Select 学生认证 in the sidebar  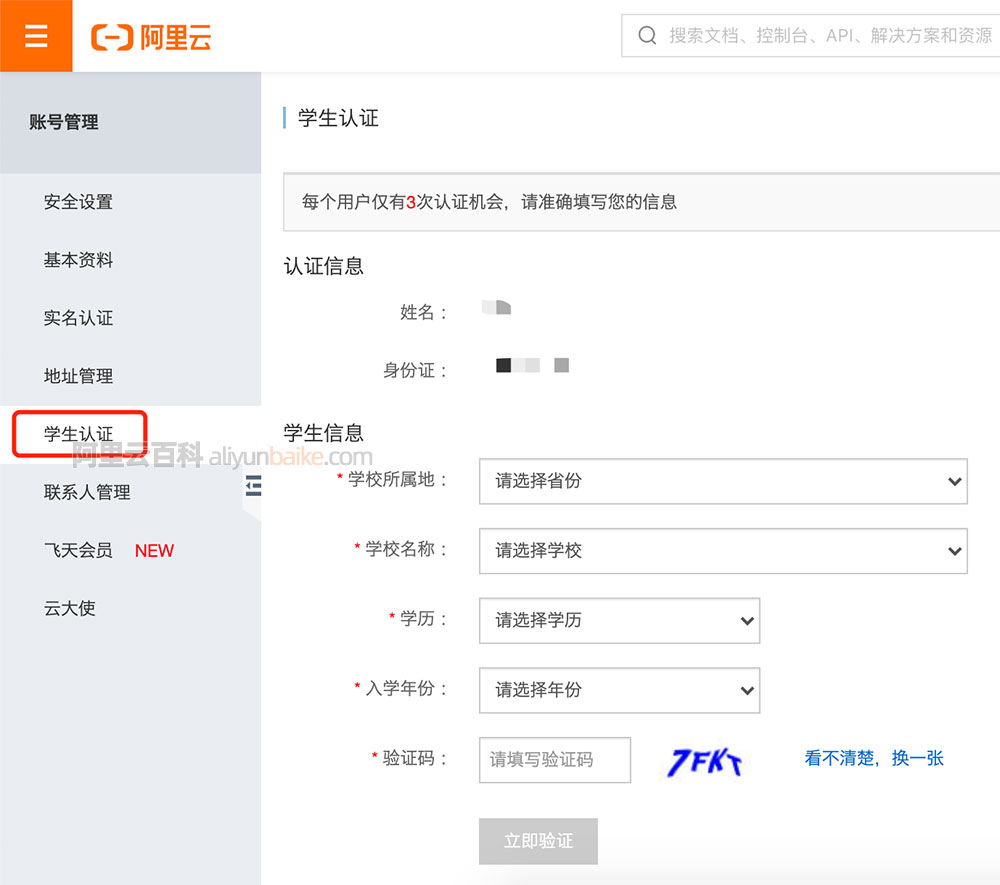79,434
